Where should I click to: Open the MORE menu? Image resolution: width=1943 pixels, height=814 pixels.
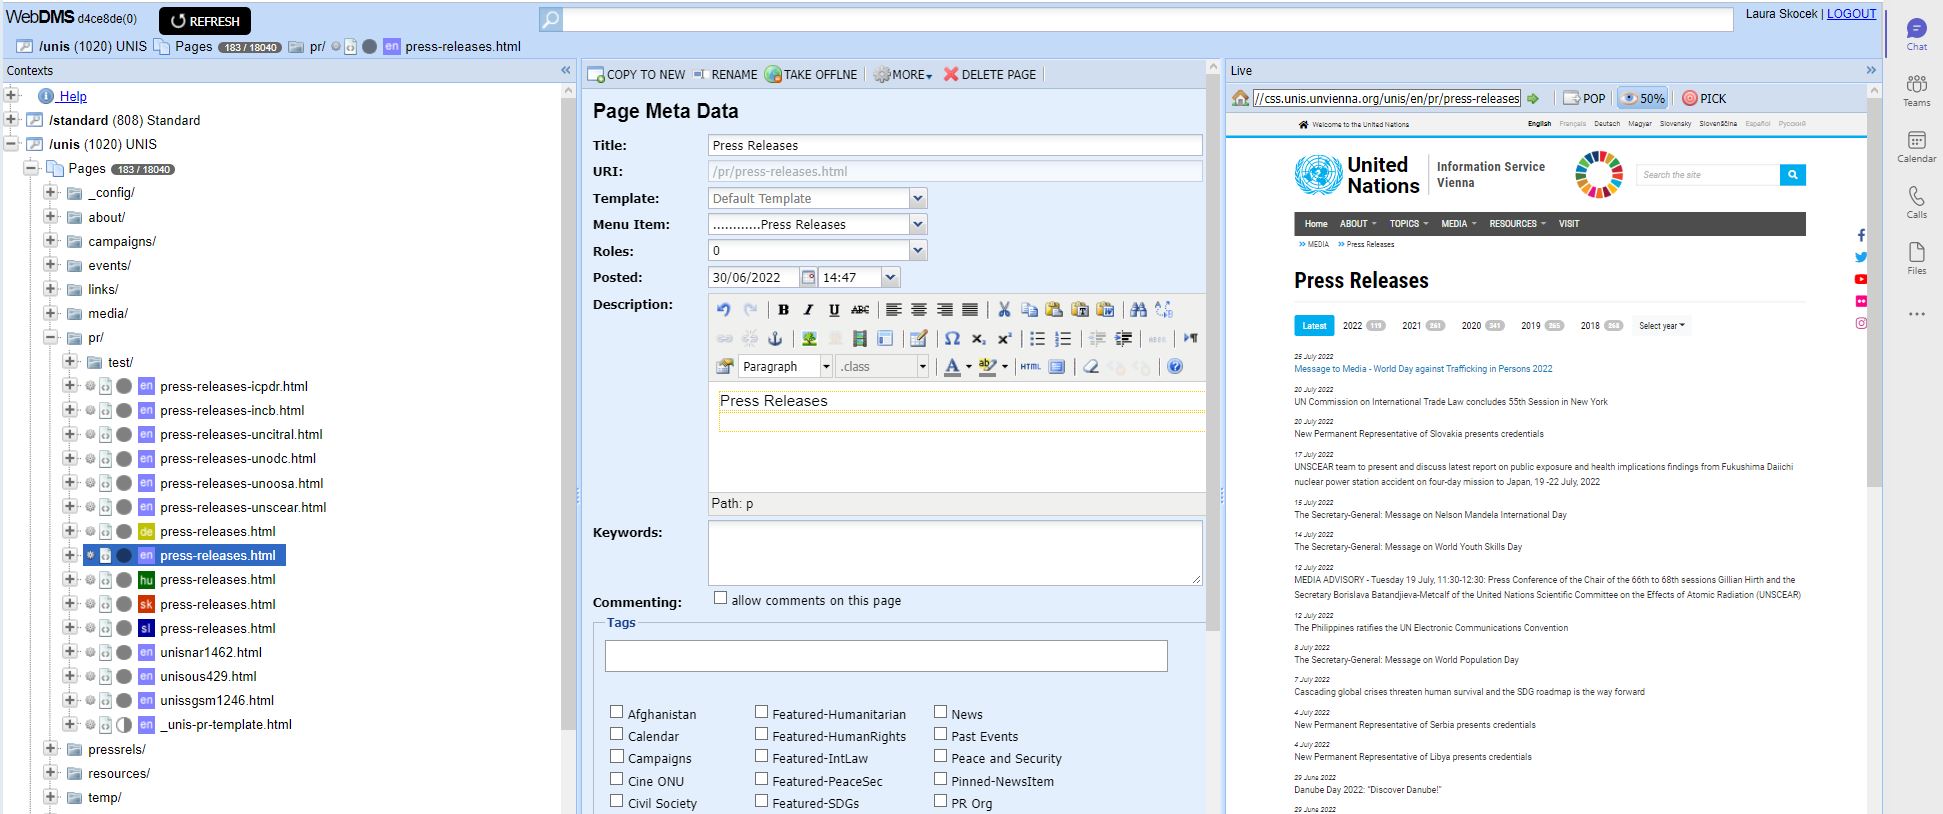pos(903,75)
